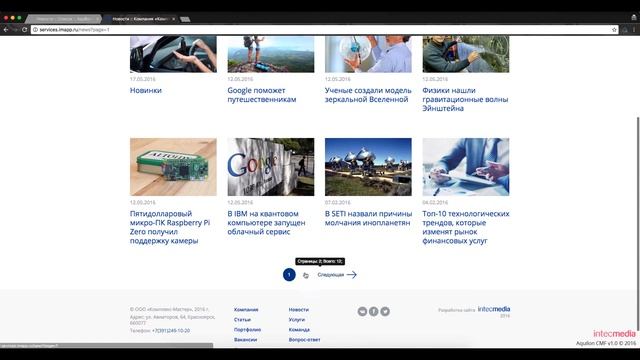640x360 pixels.
Task: Click the Raspberry Pi board thumbnail
Action: [x=173, y=167]
